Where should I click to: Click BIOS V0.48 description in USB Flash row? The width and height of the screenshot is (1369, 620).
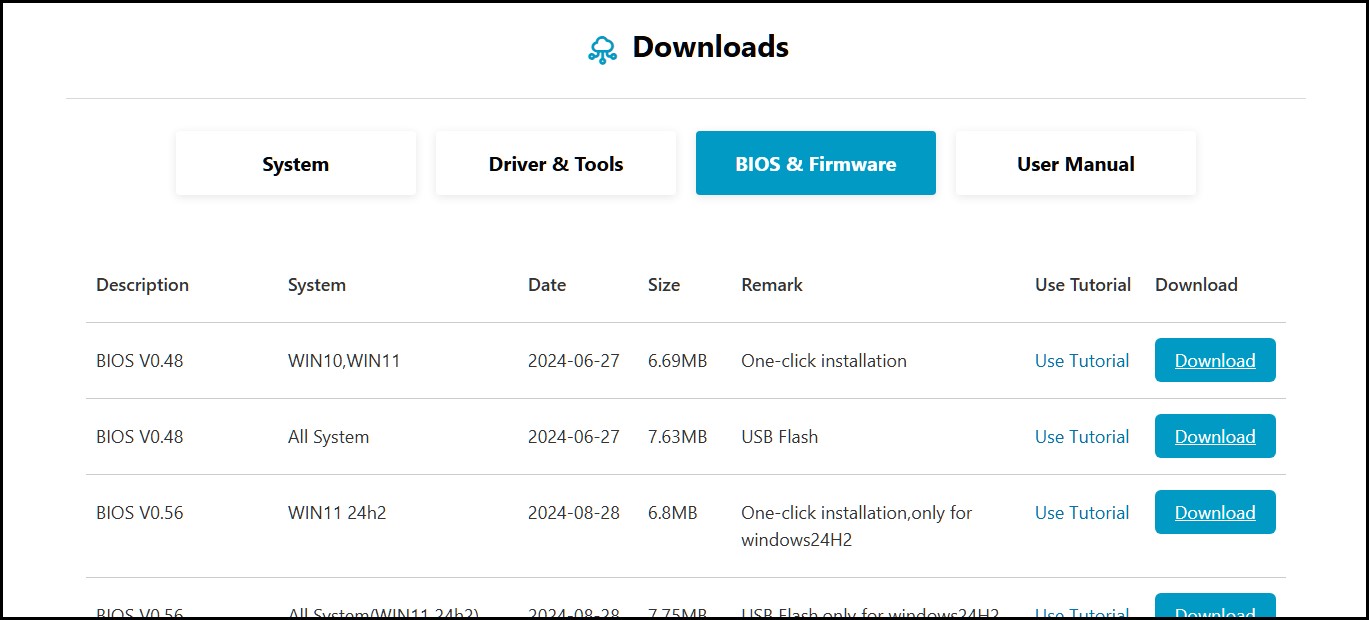pos(140,437)
